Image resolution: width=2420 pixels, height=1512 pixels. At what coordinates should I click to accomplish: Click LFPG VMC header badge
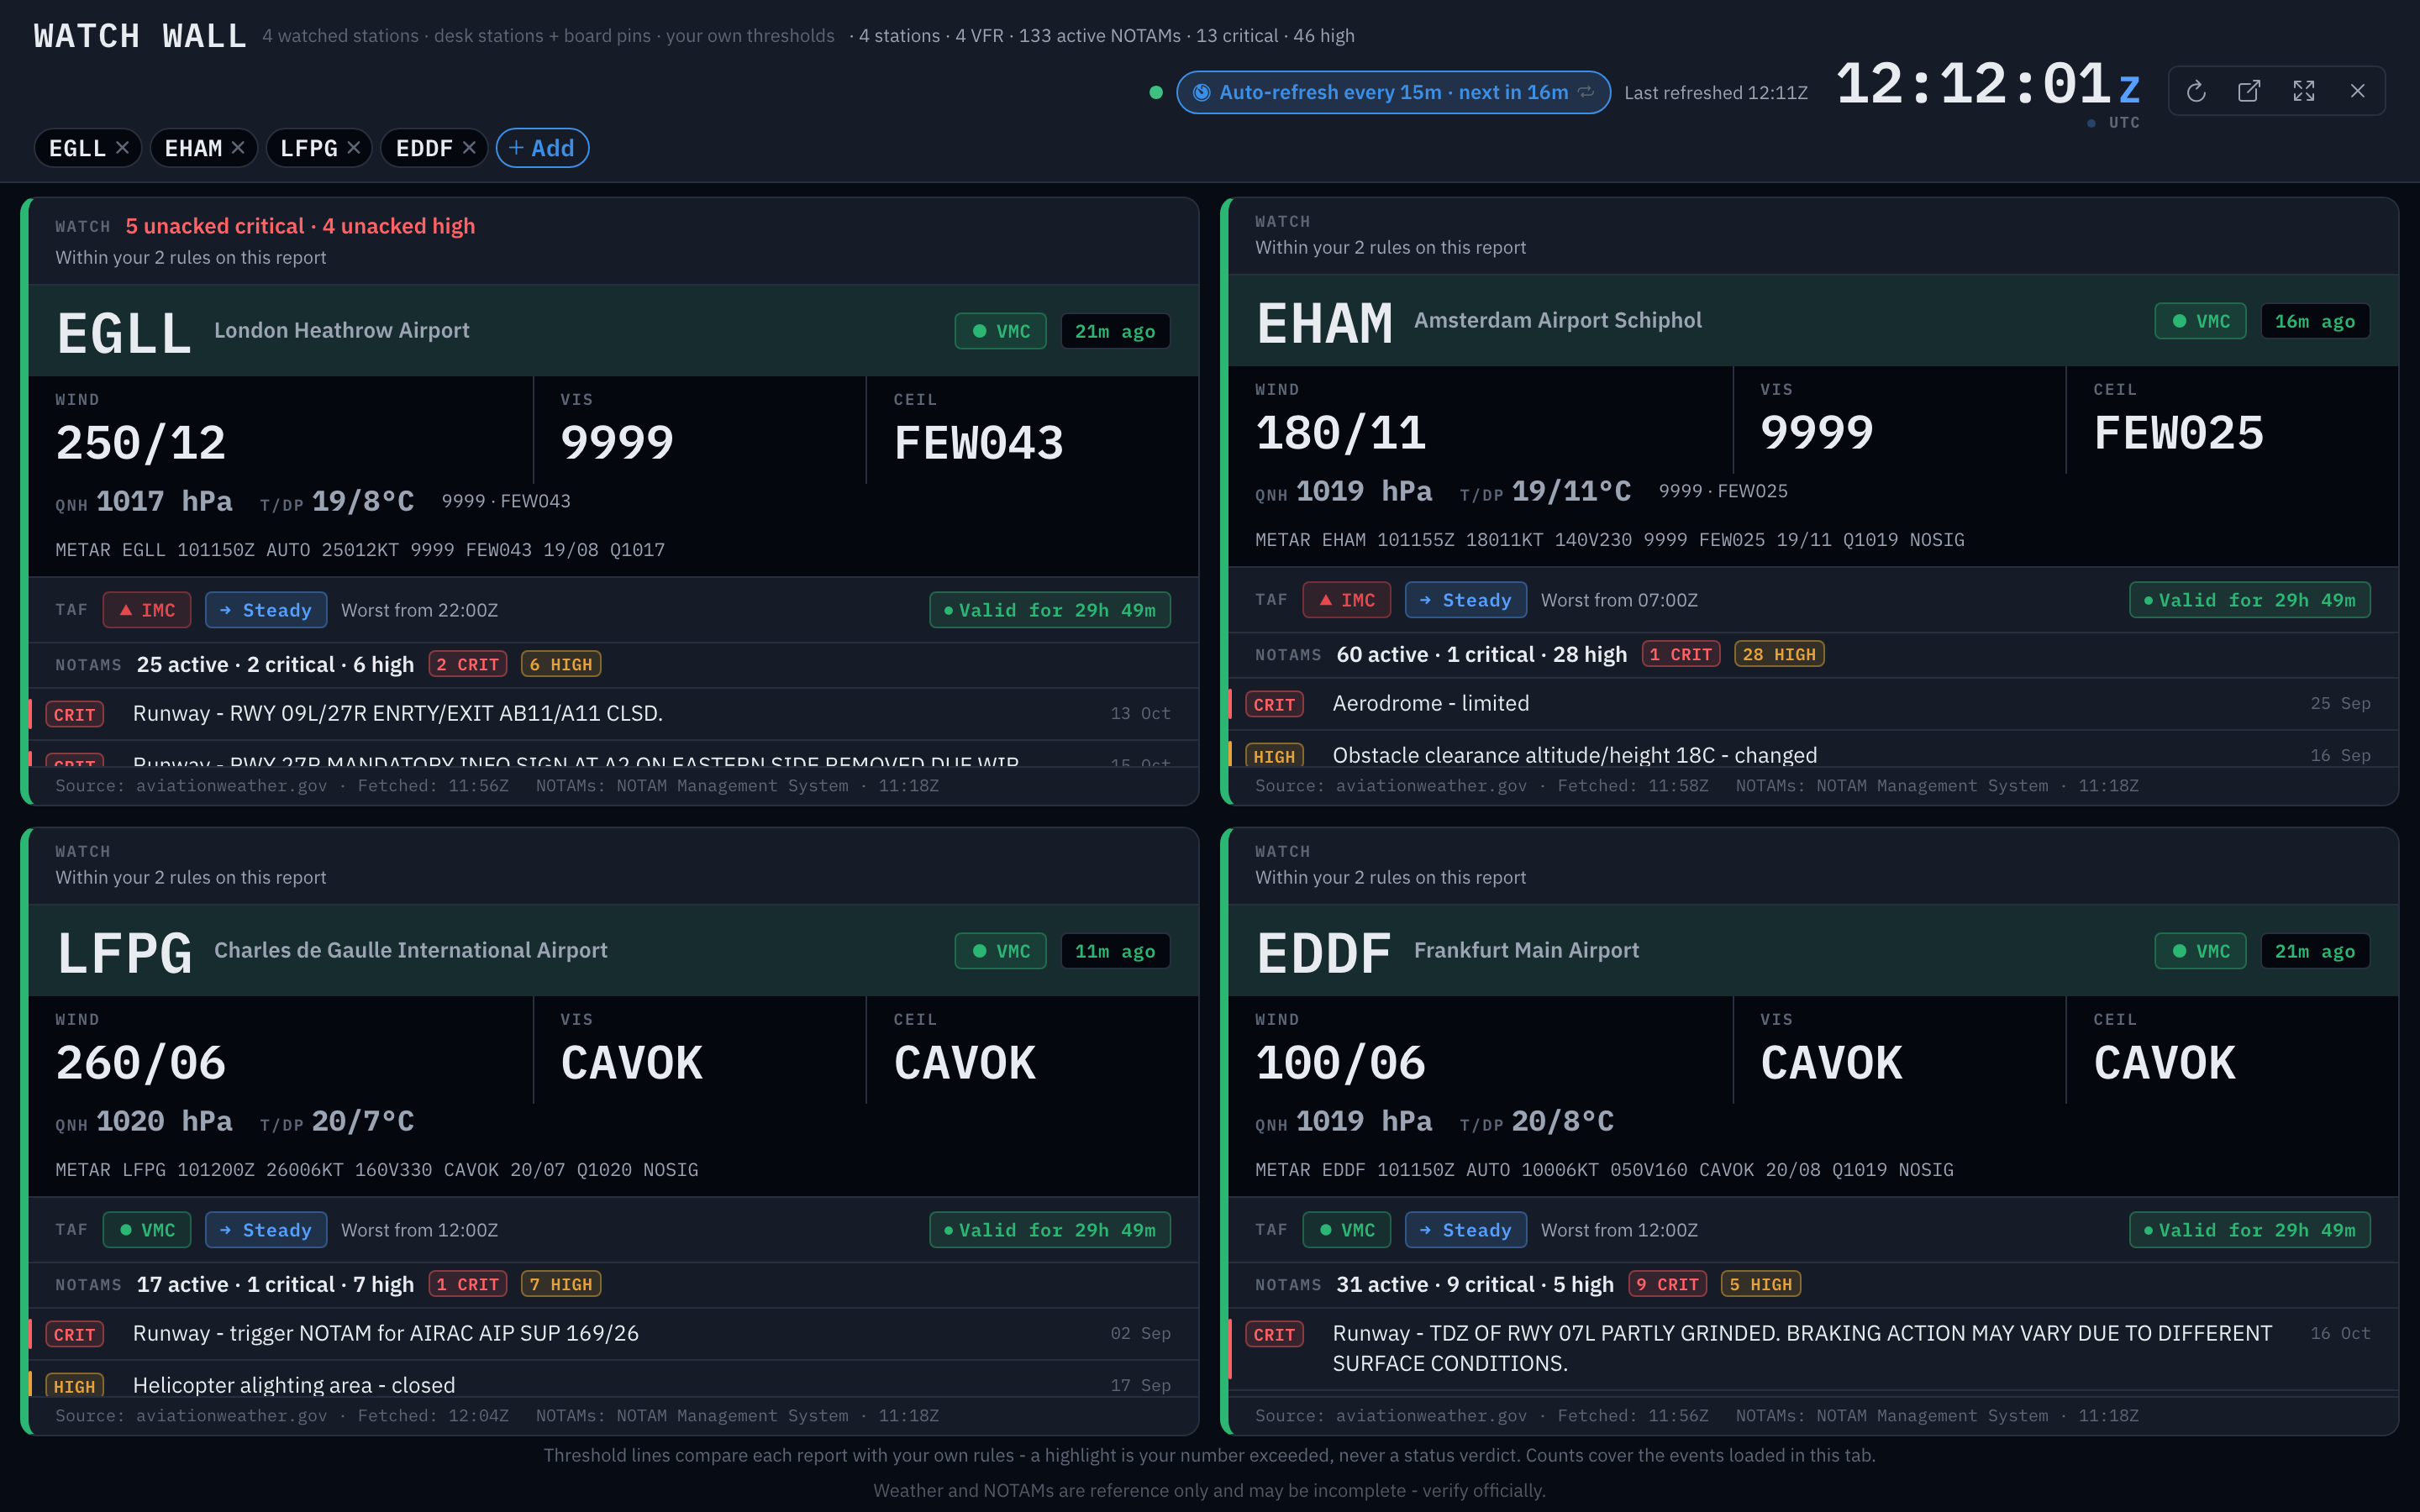click(1000, 951)
